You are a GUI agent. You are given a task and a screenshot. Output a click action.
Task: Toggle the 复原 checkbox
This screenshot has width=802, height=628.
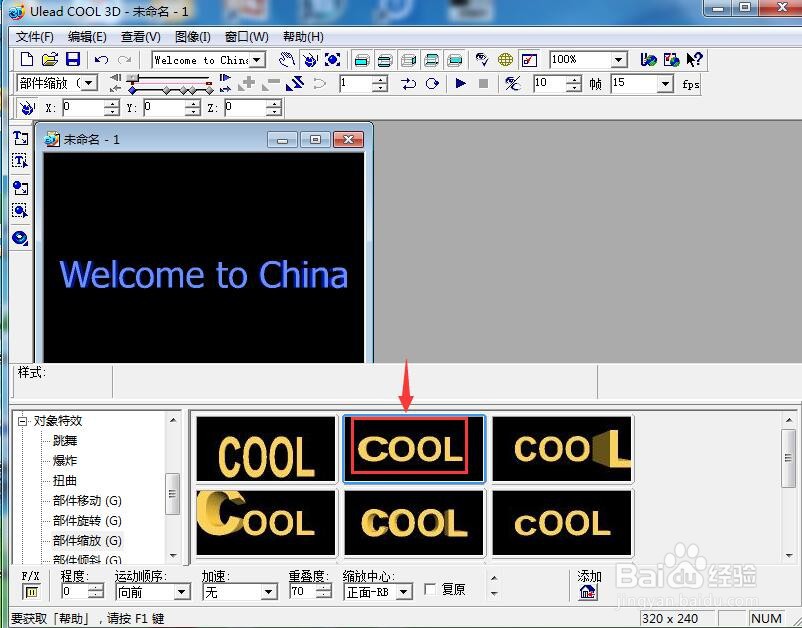[x=430, y=590]
